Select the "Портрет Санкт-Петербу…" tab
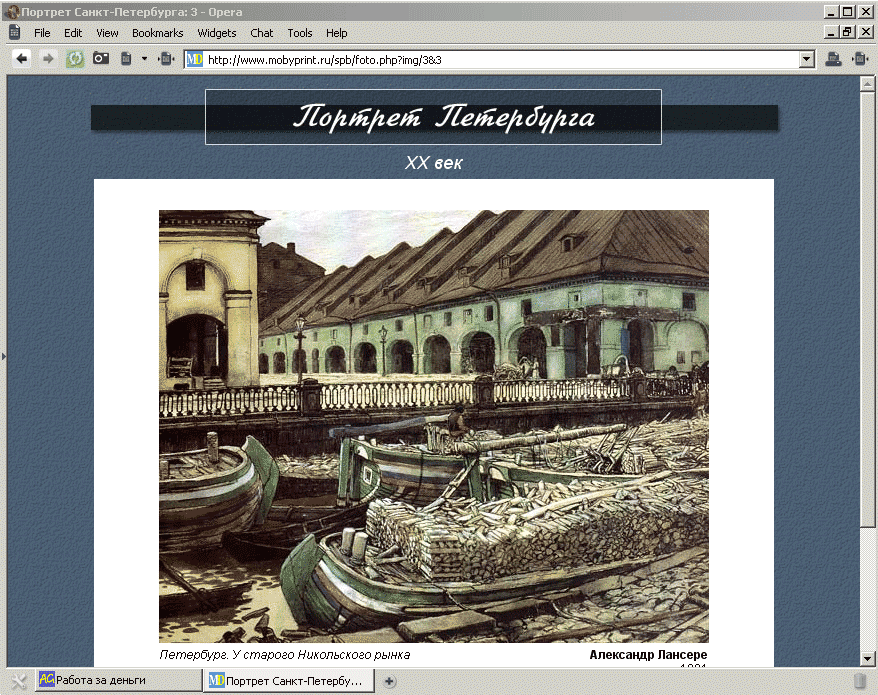The image size is (878, 695). coord(288,680)
